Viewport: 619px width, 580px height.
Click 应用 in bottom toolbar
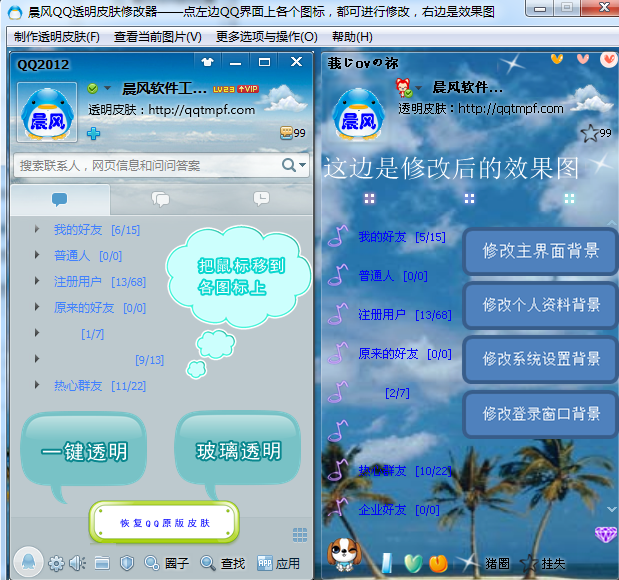(x=278, y=563)
